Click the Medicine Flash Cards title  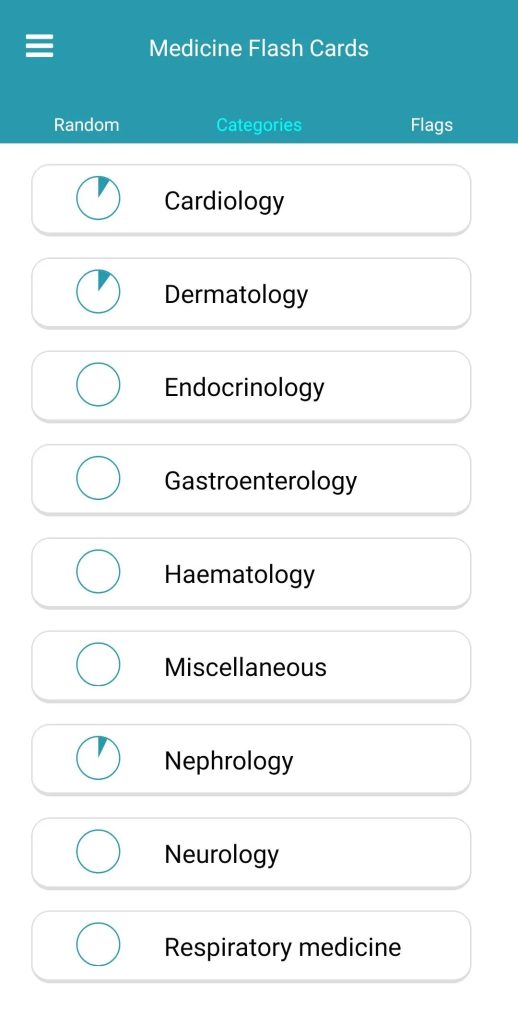coord(259,48)
